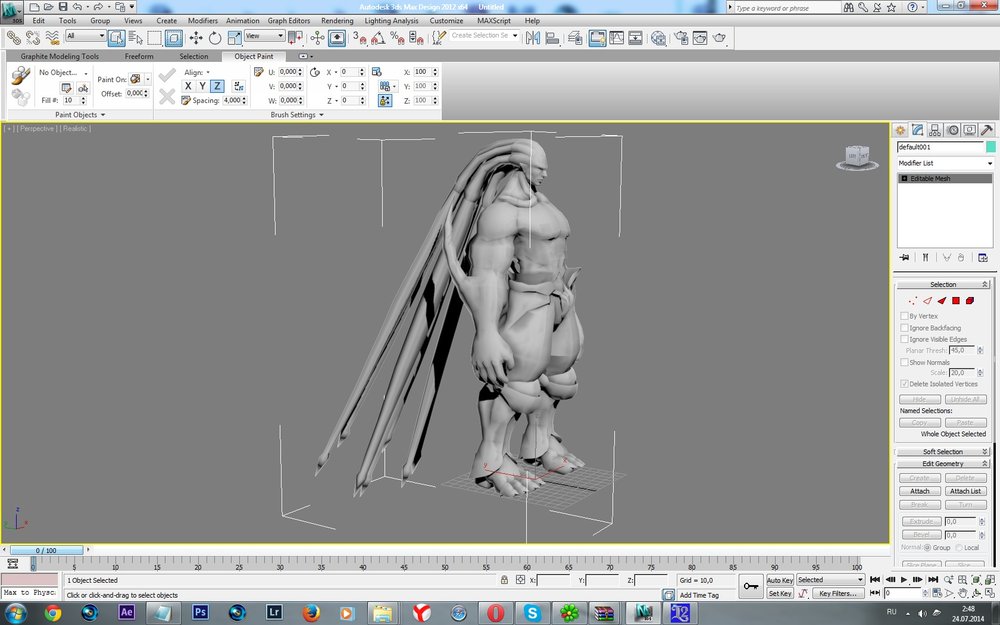Click the ViewCube in the viewport
This screenshot has width=1000, height=625.
[x=857, y=156]
